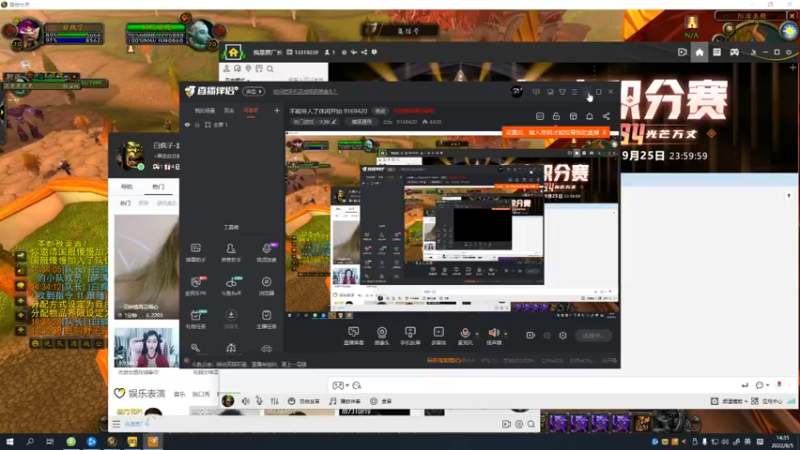
Task: Open the Windows Start menu
Action: 10,441
